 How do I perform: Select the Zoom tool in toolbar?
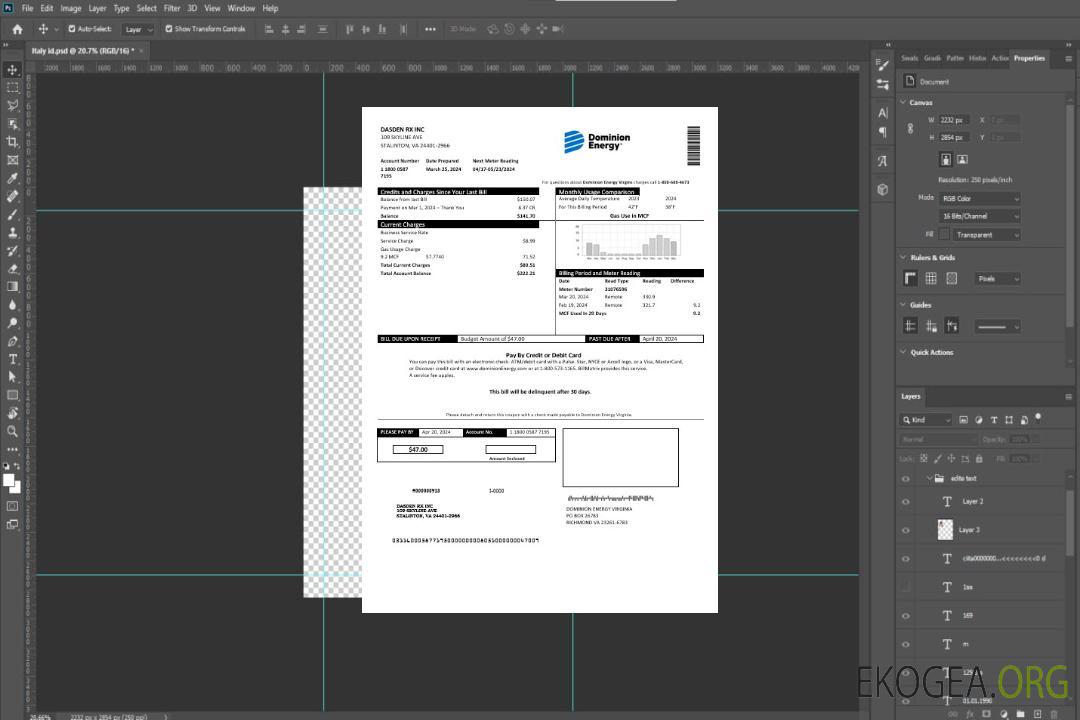tap(13, 431)
